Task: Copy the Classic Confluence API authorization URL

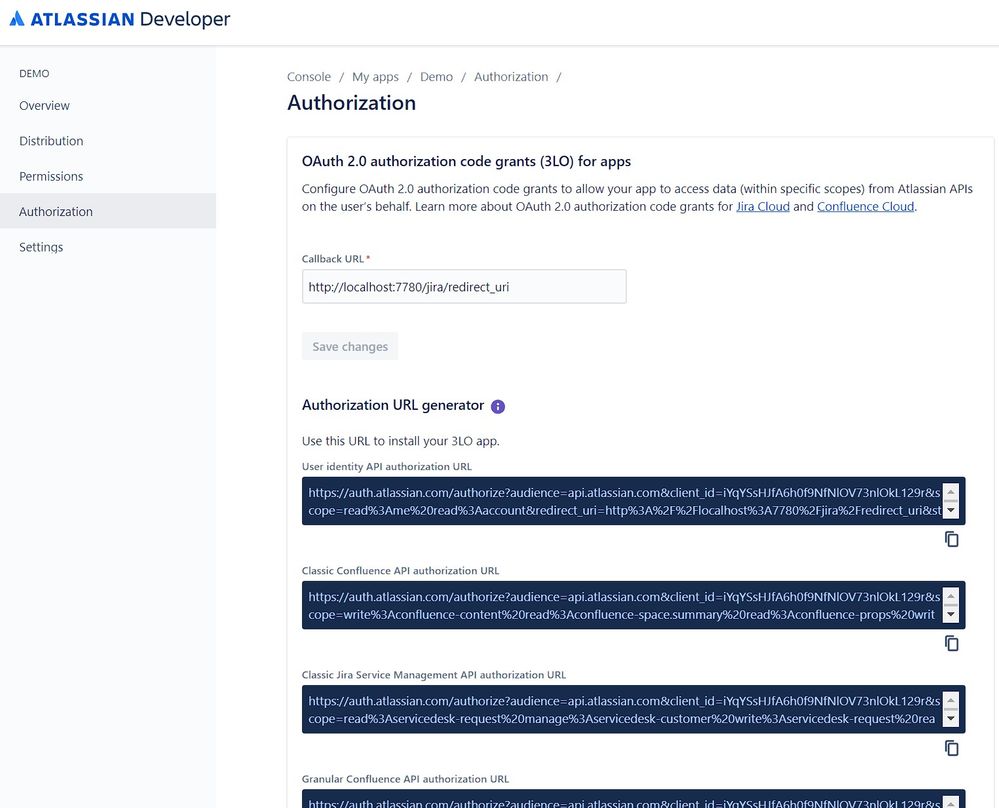Action: 951,644
